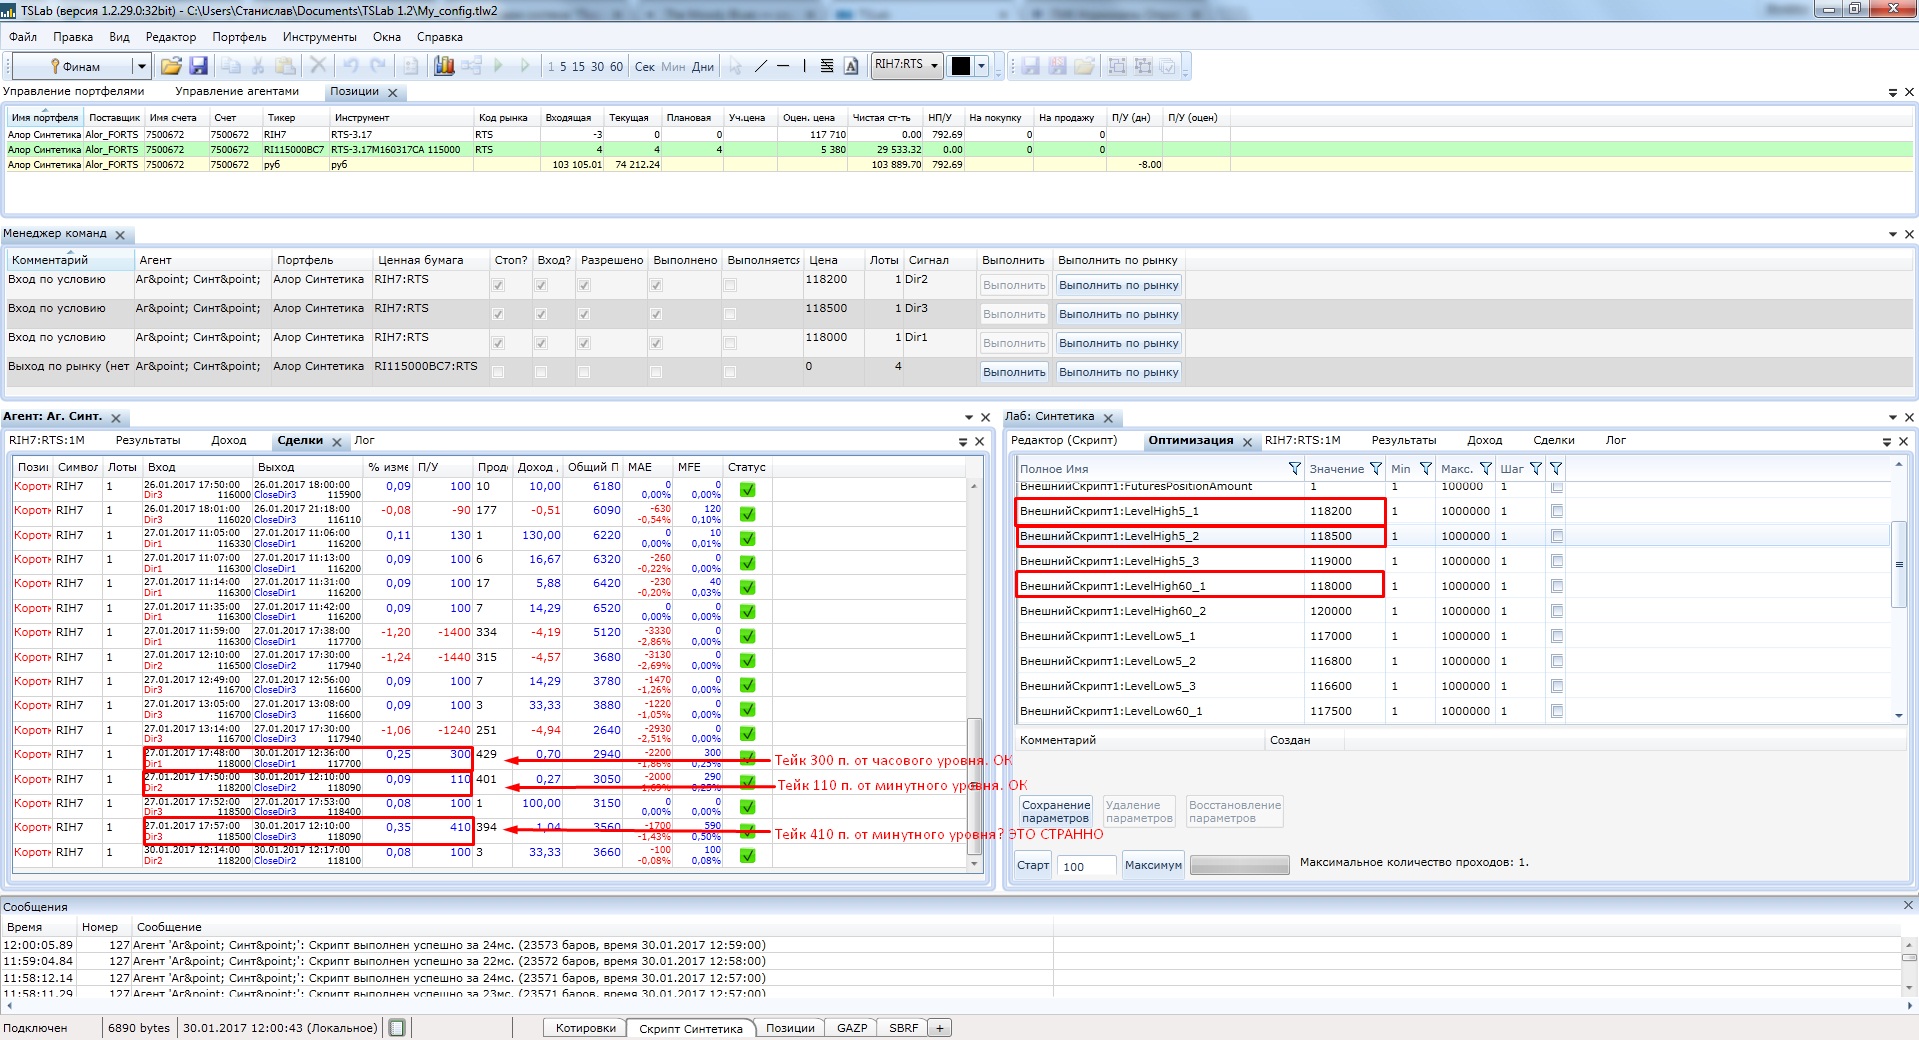Screen dimensions: 1919x1040
Task: Switch to the Котировки bottom tab
Action: point(585,1028)
